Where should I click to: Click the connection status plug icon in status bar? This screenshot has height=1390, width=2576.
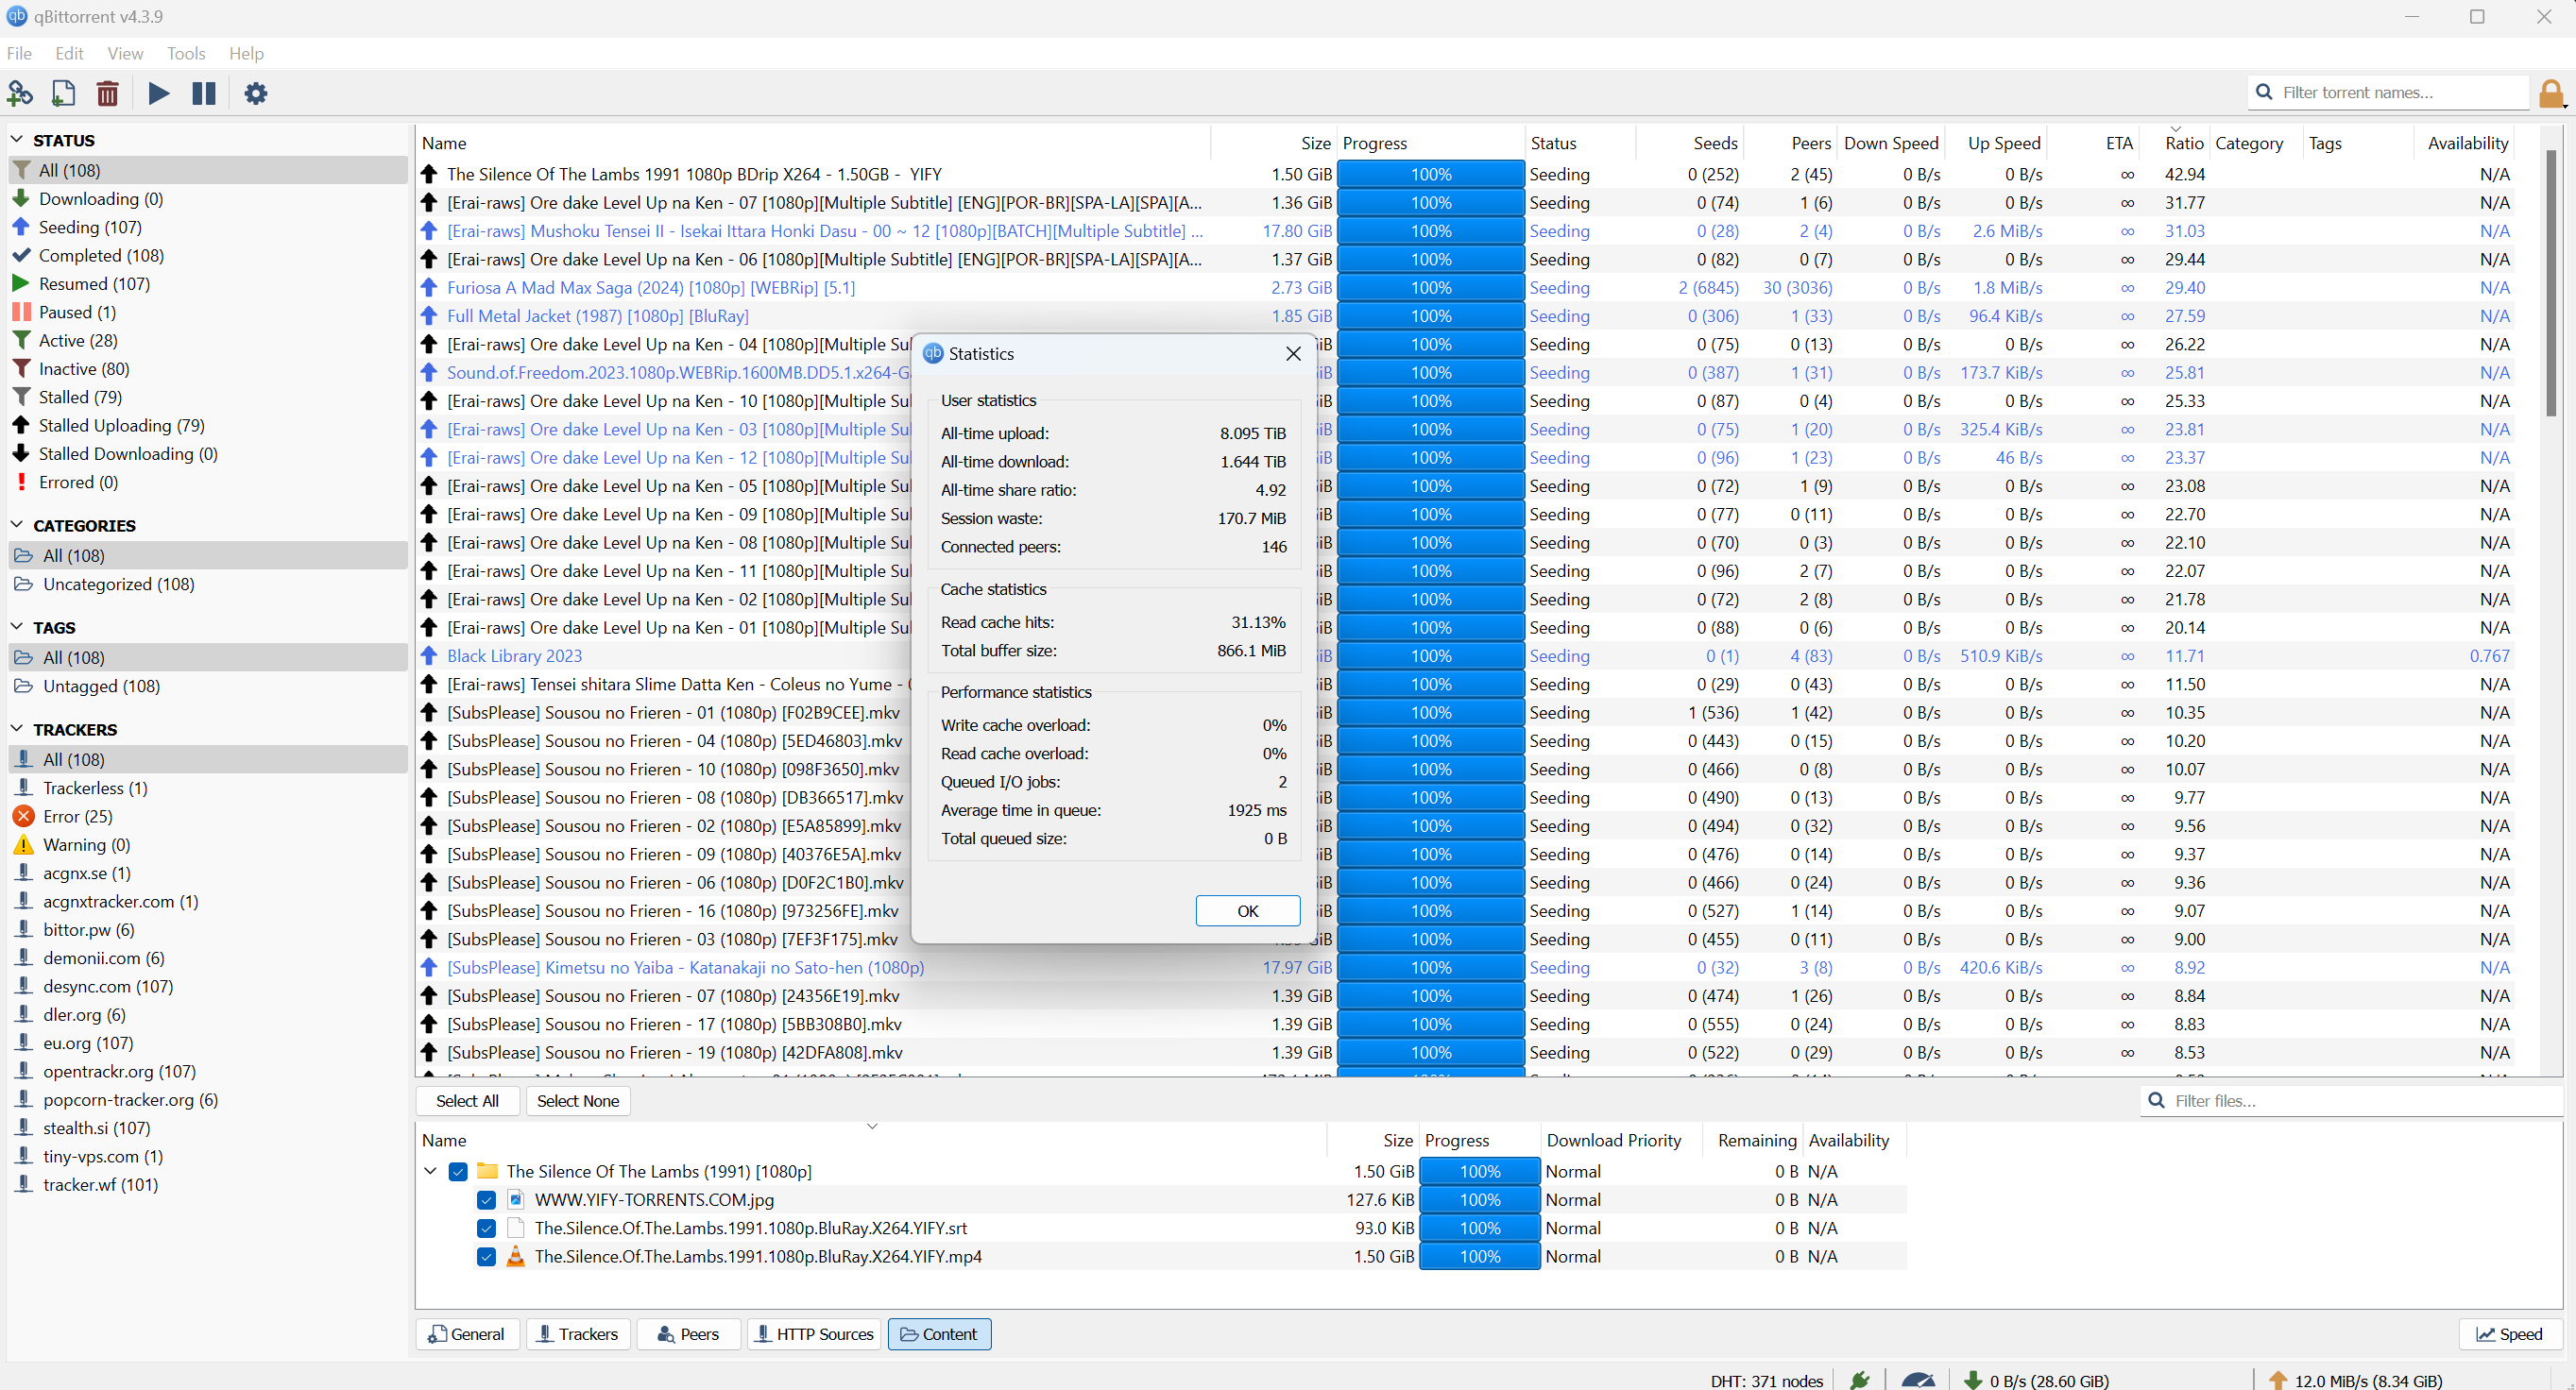(x=1860, y=1380)
